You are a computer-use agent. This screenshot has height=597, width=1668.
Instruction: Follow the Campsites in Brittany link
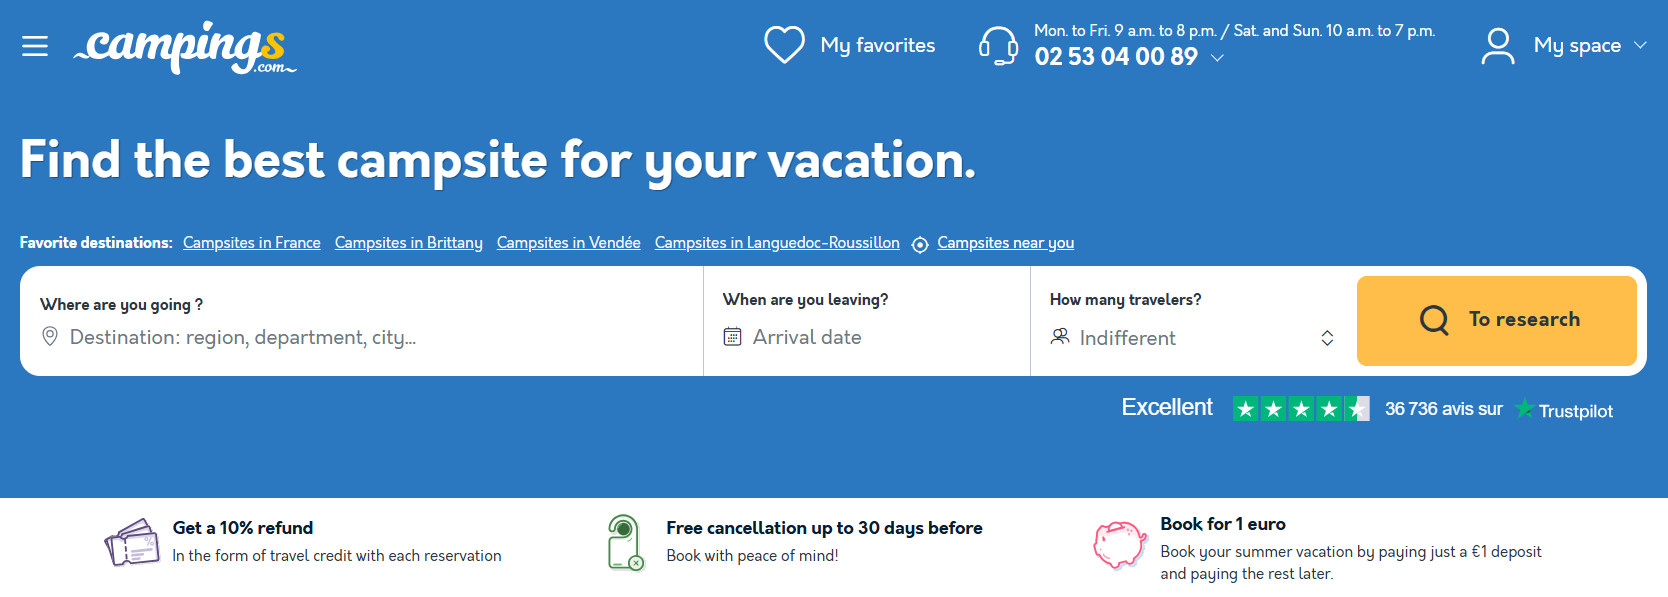click(408, 243)
